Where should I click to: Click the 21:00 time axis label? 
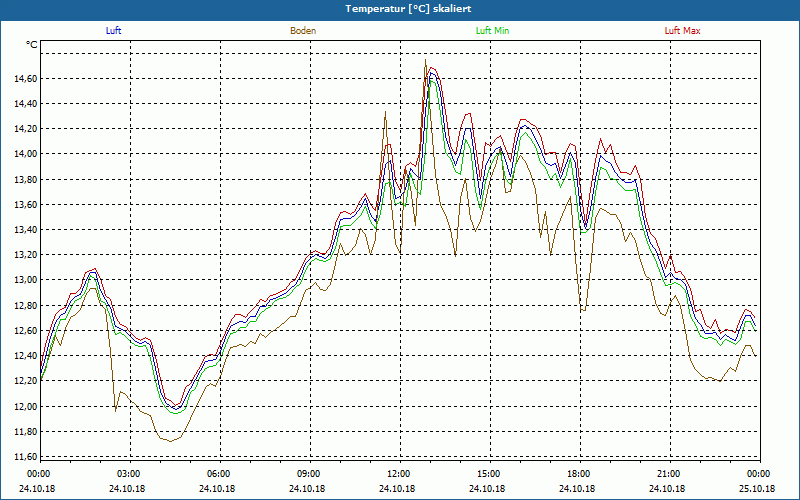click(667, 474)
